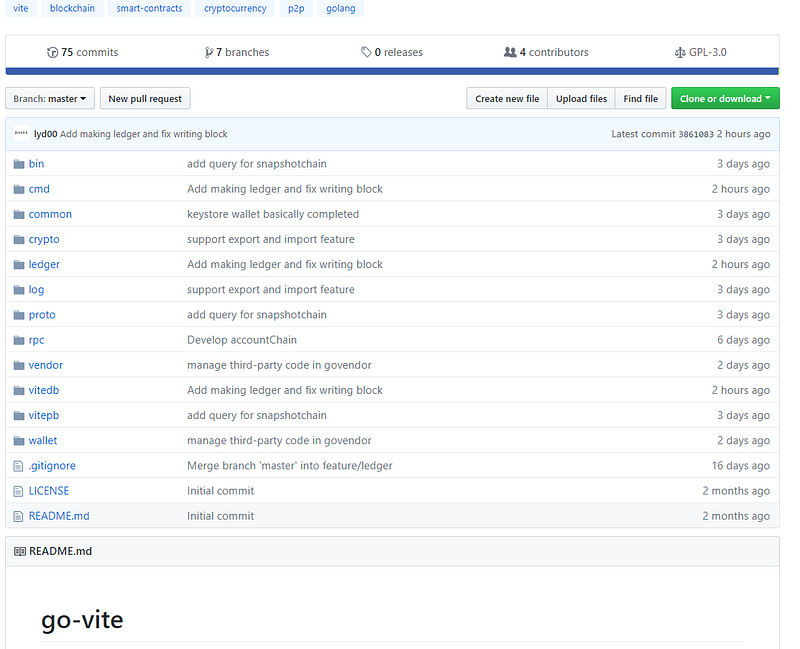Viewport: 800px width, 649px height.
Task: Click 'Develop accountChain' commit message
Action: (242, 340)
